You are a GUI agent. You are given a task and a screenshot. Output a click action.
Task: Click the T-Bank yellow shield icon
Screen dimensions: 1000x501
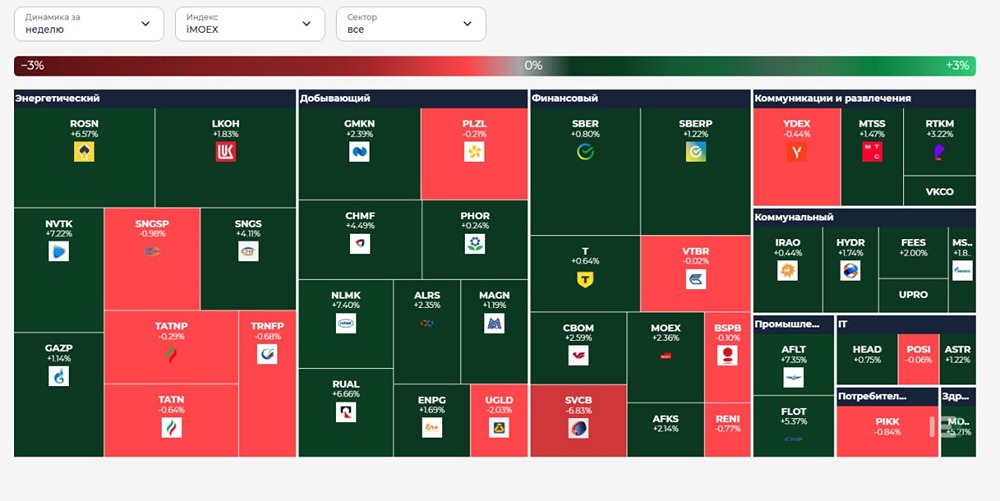click(x=585, y=279)
